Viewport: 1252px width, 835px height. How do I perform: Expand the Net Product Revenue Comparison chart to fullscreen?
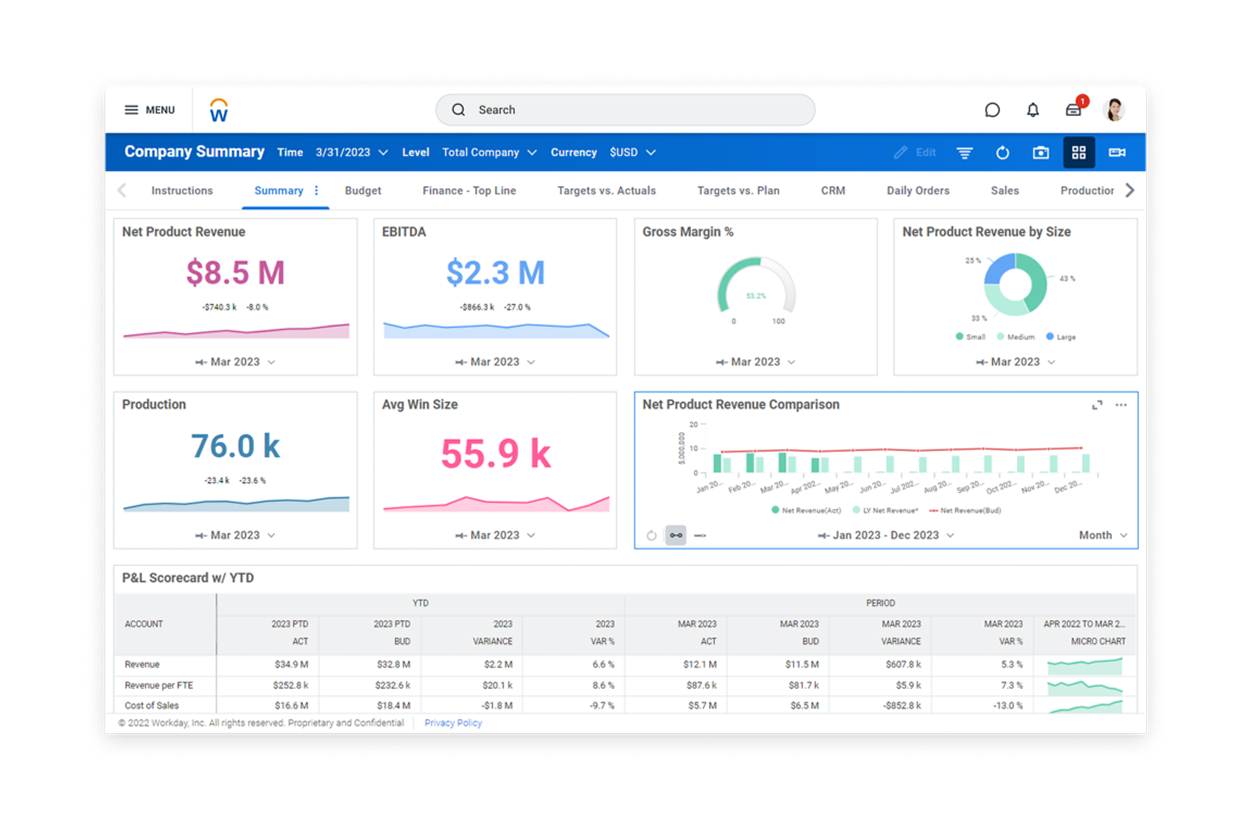tap(1097, 405)
